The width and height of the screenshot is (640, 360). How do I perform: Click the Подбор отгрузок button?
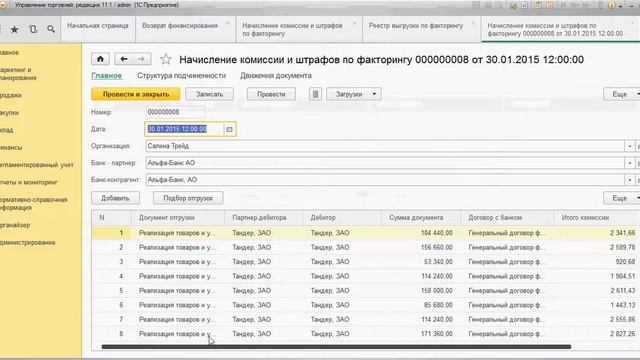(x=188, y=198)
